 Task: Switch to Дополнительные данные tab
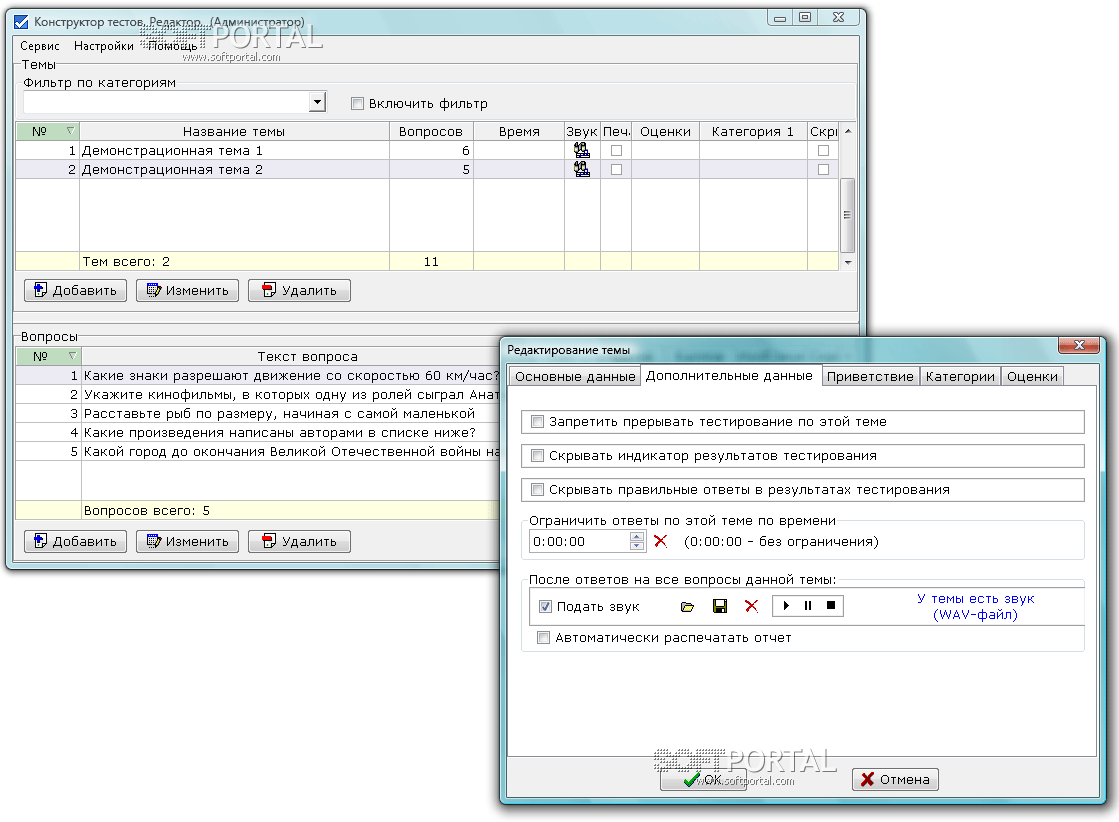click(x=729, y=375)
